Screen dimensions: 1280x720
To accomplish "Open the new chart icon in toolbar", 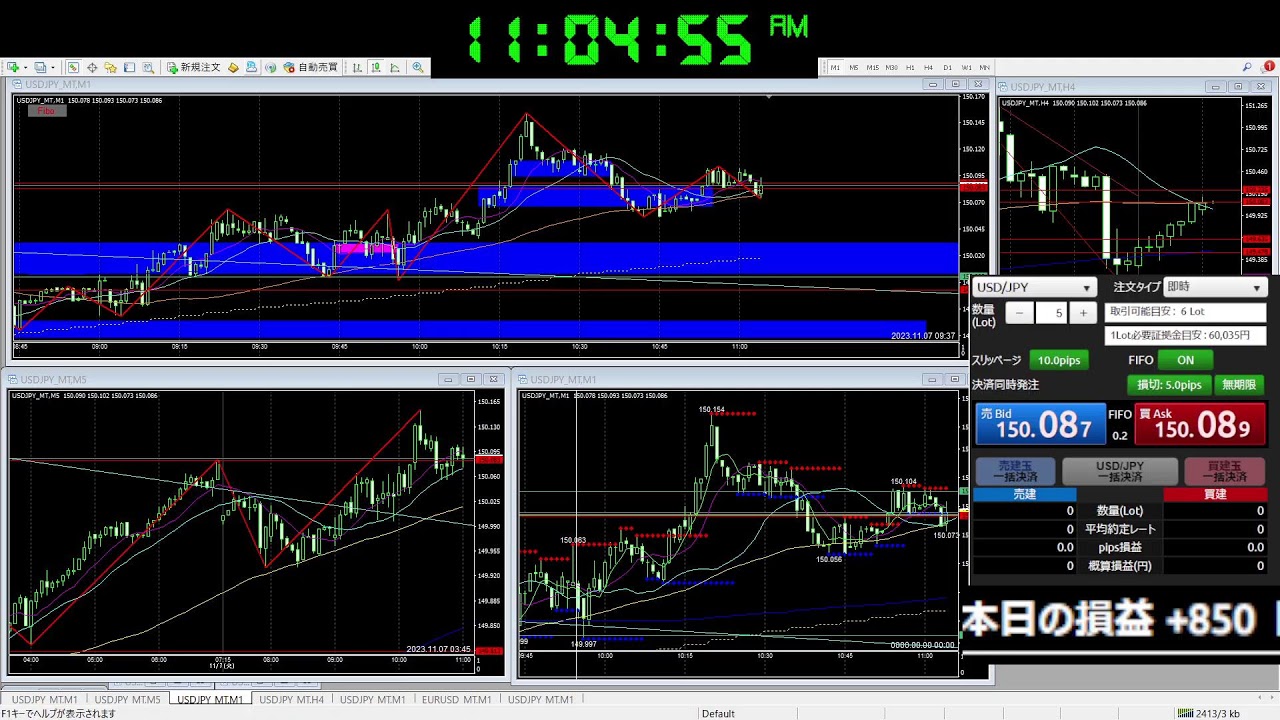I will point(14,67).
